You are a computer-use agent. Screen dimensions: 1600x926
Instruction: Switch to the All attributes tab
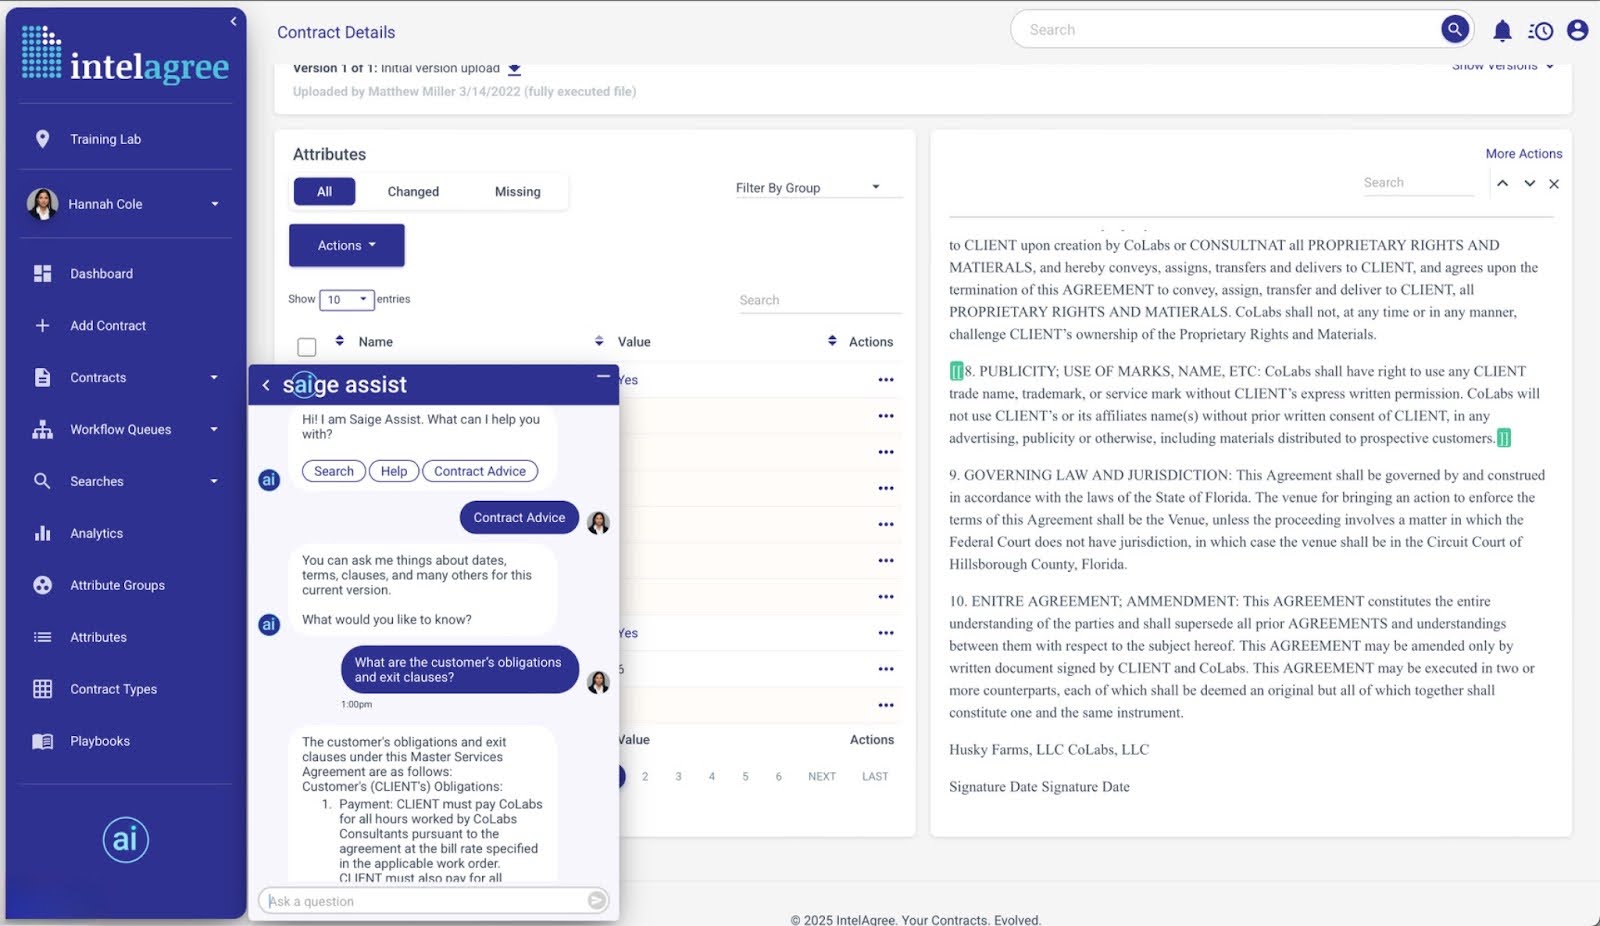[324, 191]
